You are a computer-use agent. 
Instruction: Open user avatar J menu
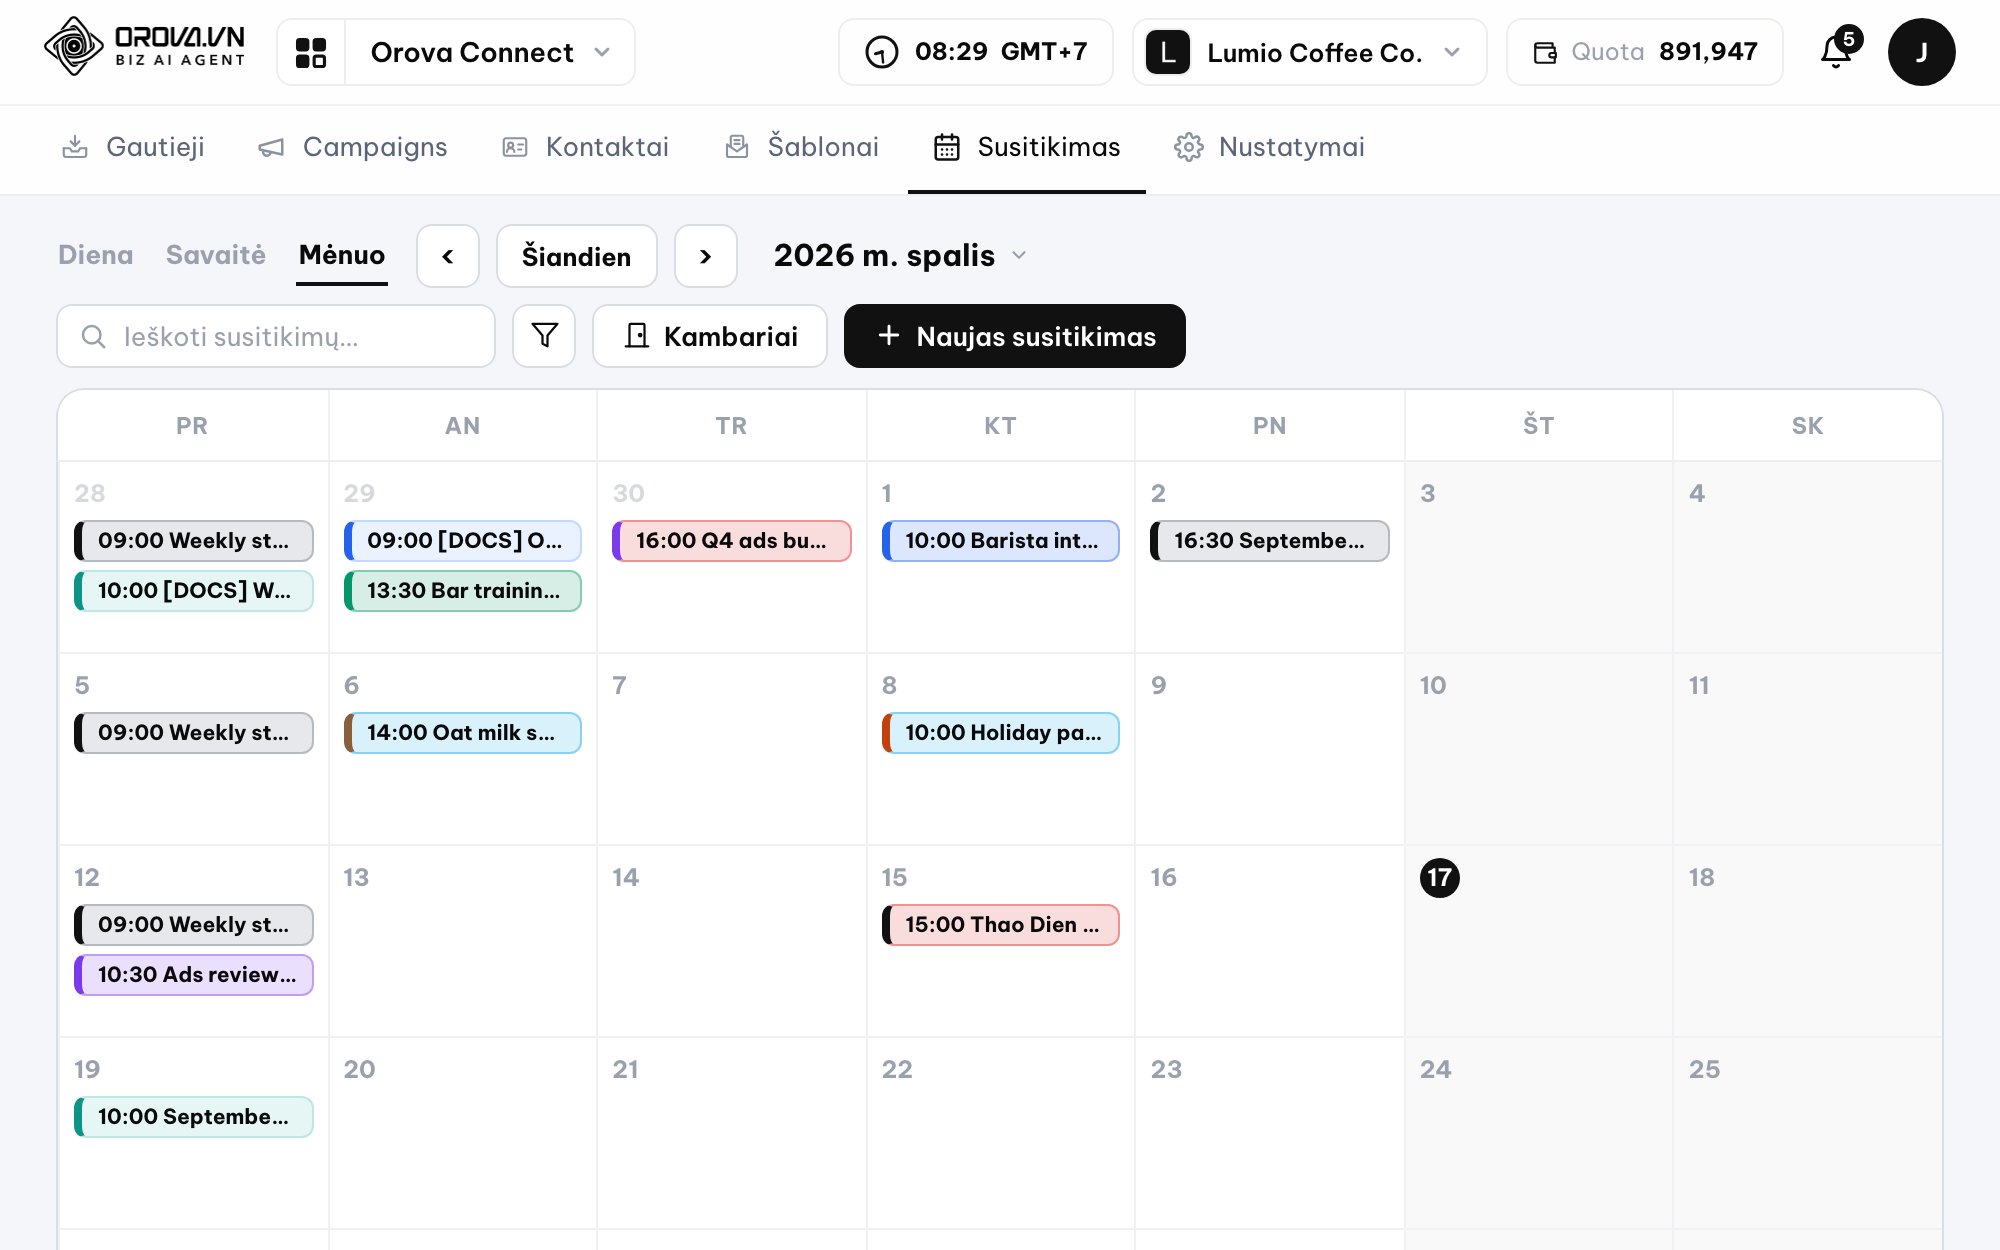click(1921, 52)
